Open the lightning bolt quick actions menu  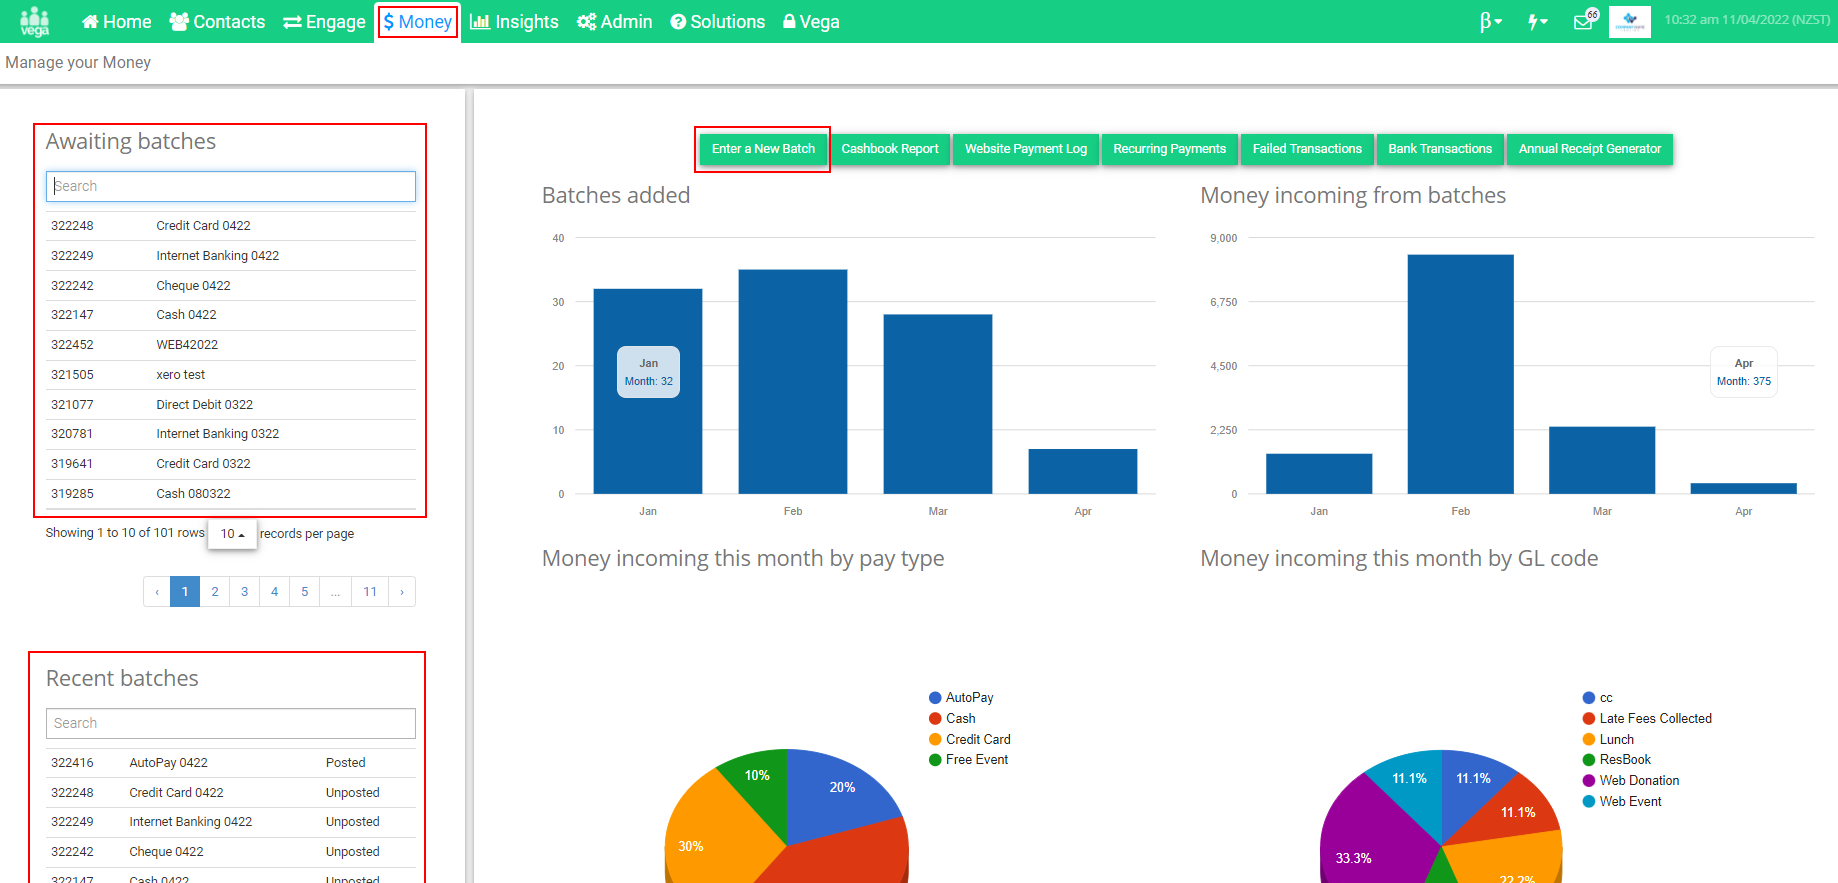coord(1538,21)
